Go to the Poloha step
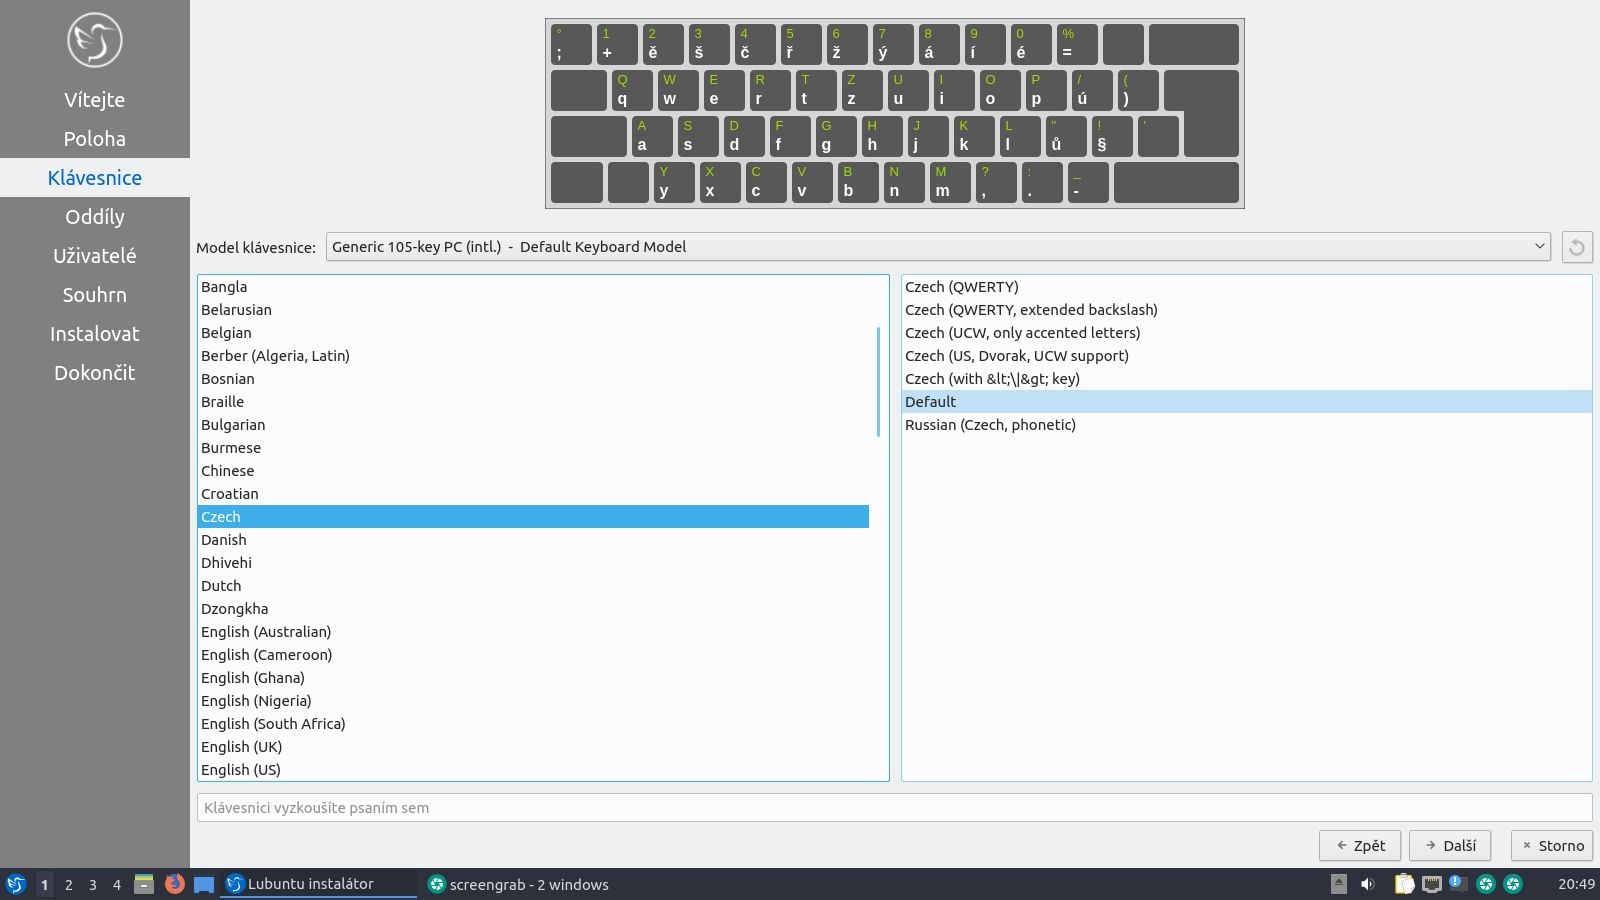 coord(95,139)
